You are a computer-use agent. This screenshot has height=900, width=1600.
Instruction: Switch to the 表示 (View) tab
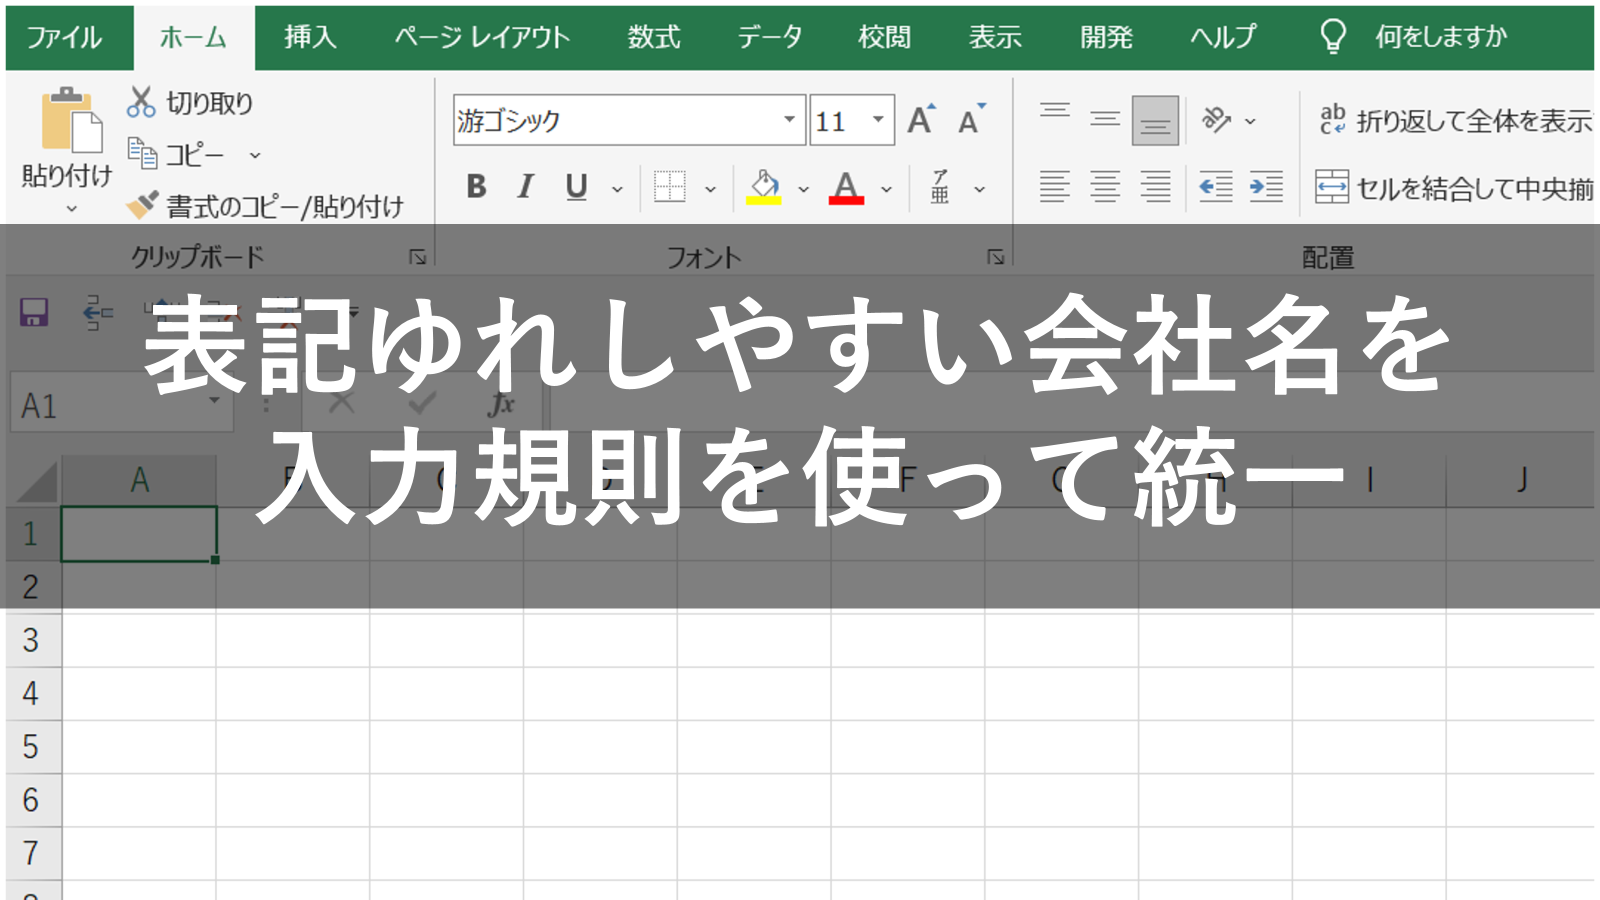click(995, 38)
